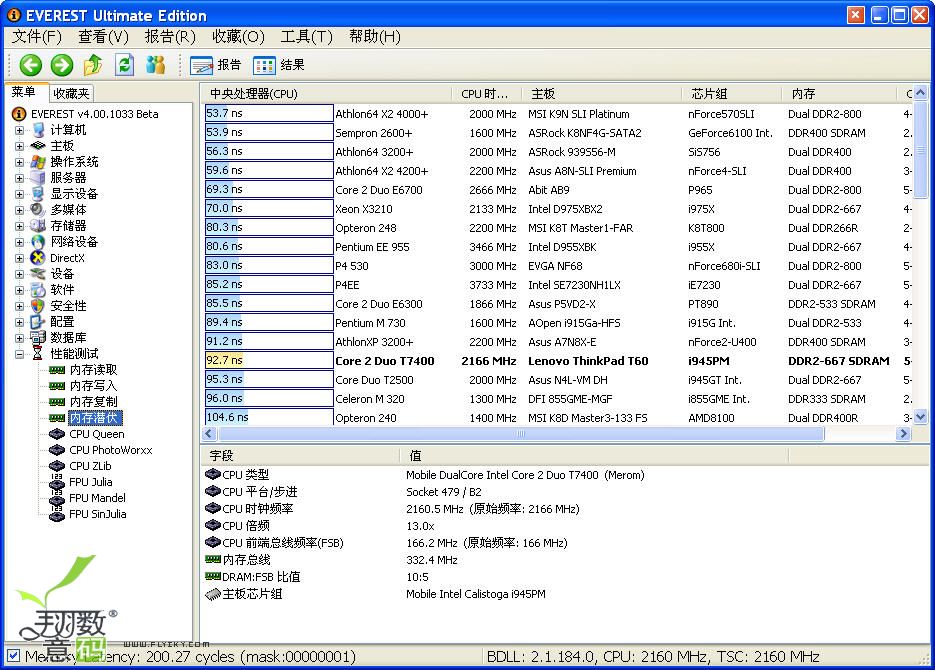935x670 pixels.
Task: Expand the 存储器 tree node
Action: click(19, 227)
